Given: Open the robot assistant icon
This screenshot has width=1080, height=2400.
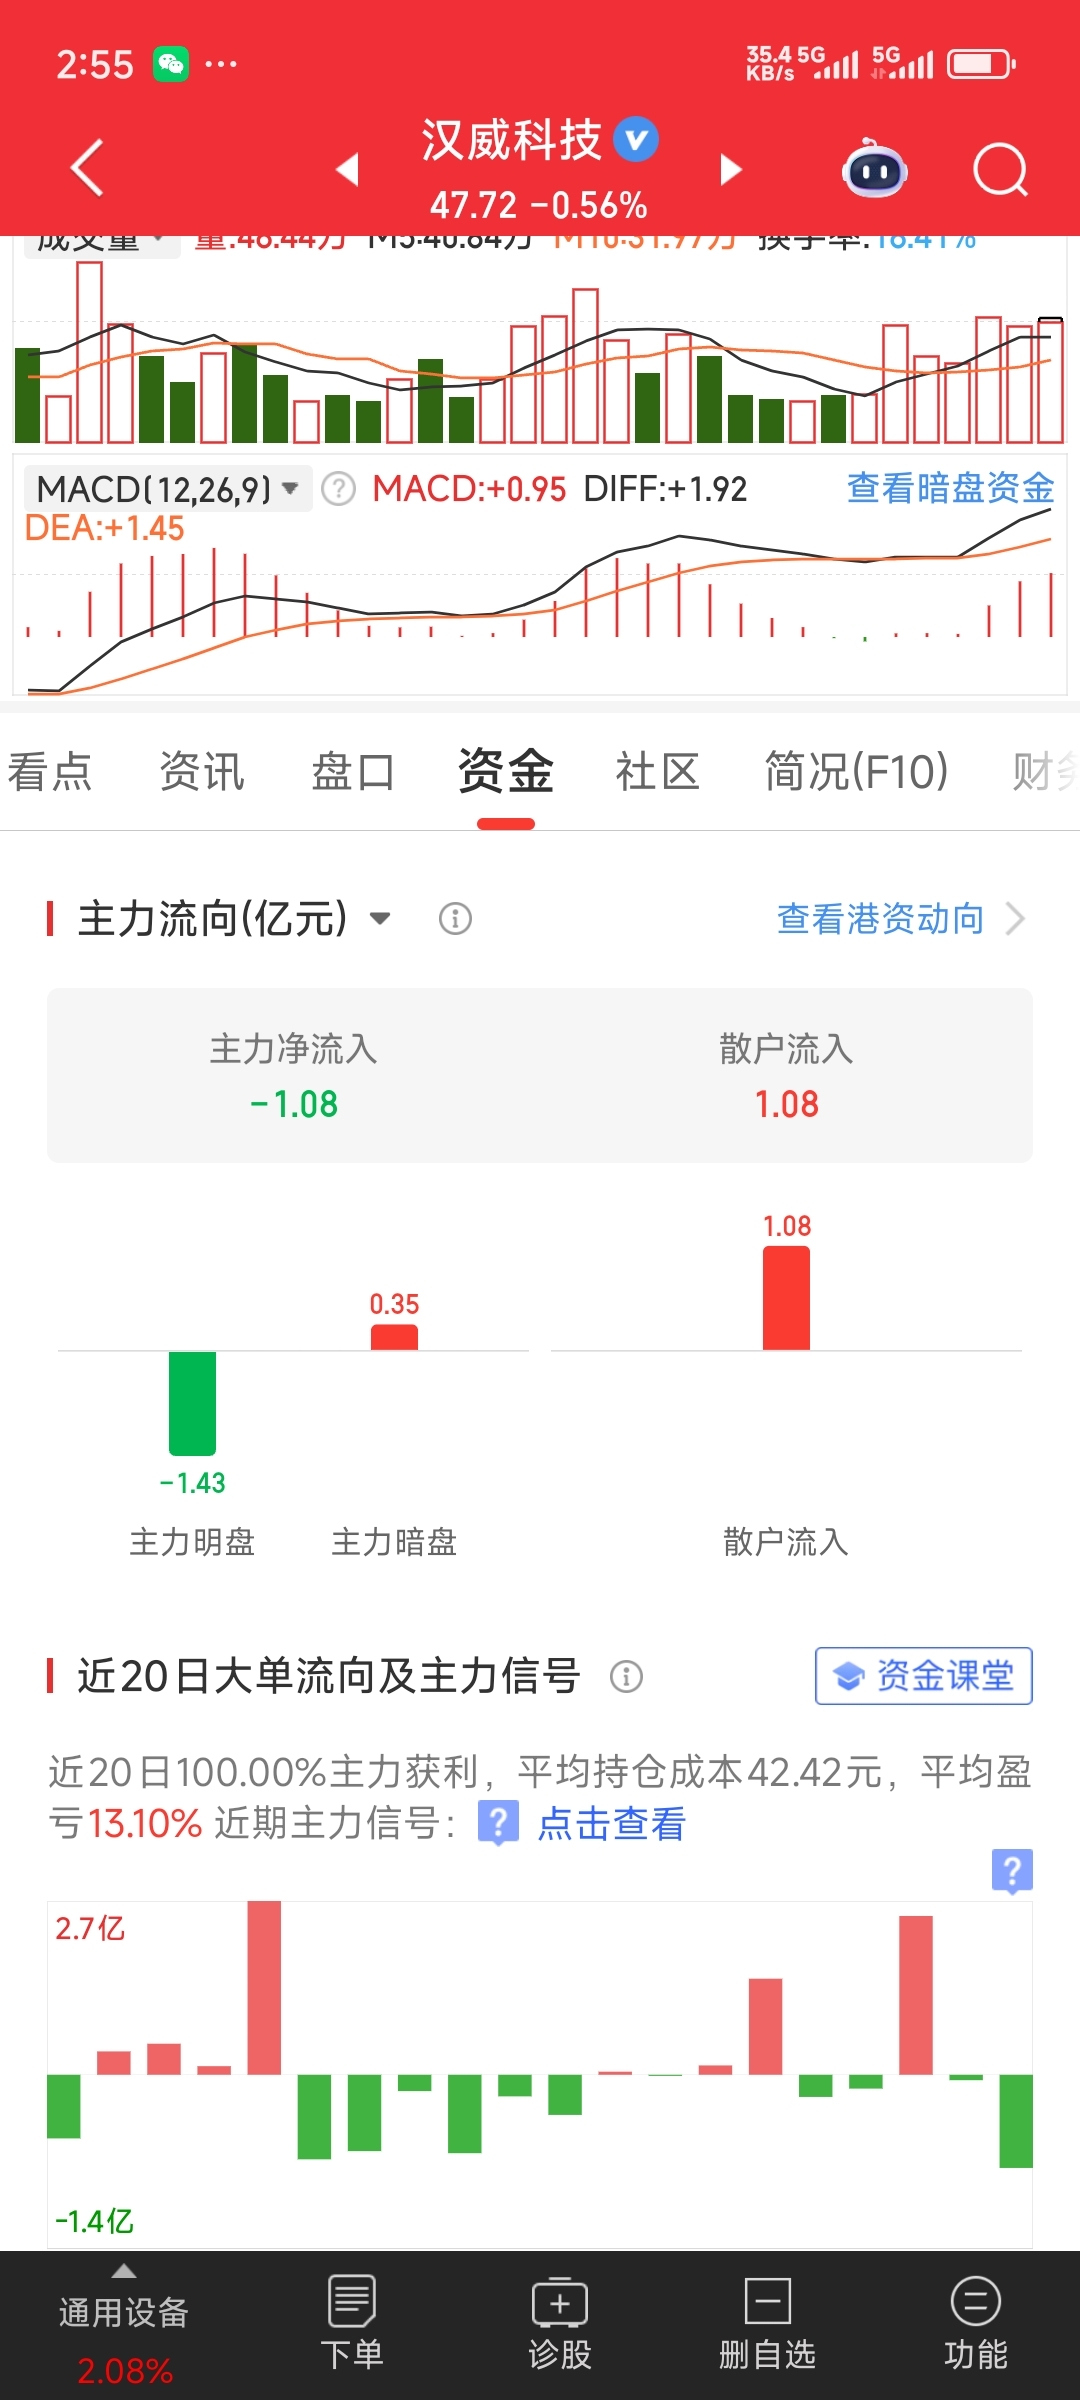Looking at the screenshot, I should tap(875, 168).
